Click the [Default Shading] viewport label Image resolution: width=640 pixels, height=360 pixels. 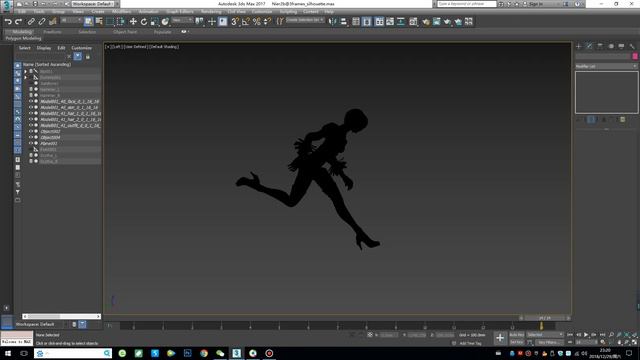coord(164,47)
